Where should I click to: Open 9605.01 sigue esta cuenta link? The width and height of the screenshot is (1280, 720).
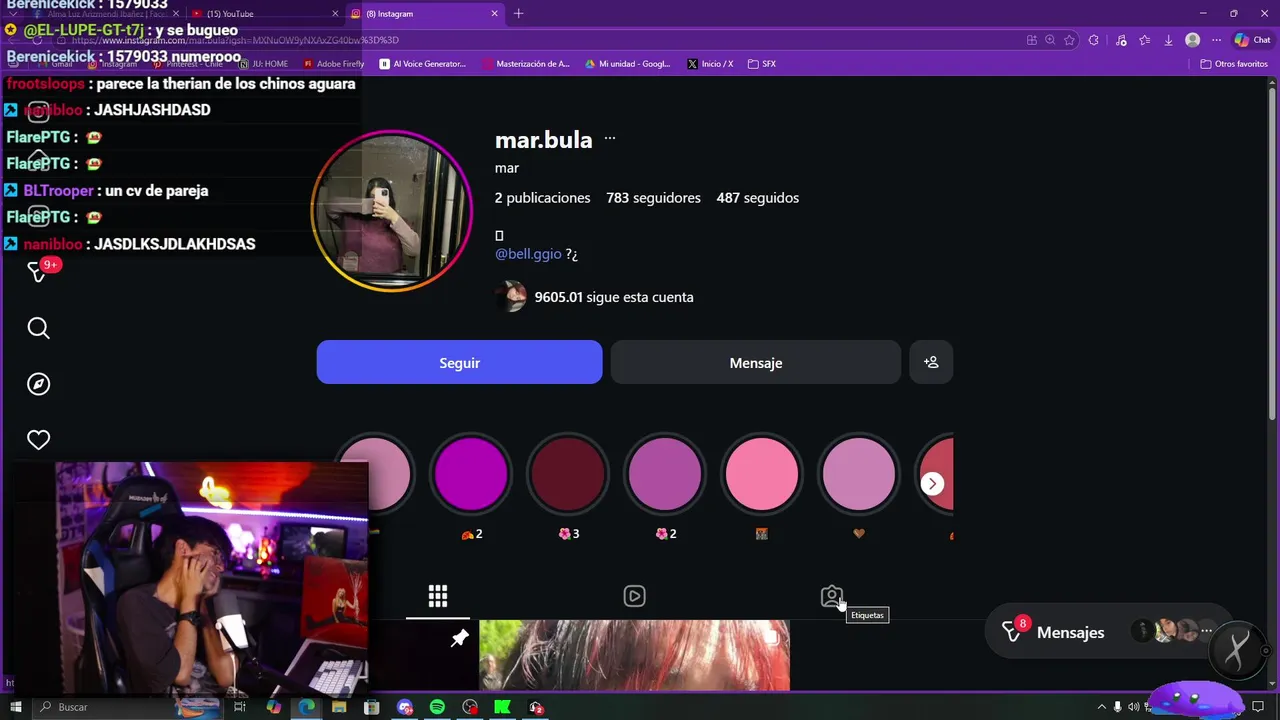[x=614, y=297]
